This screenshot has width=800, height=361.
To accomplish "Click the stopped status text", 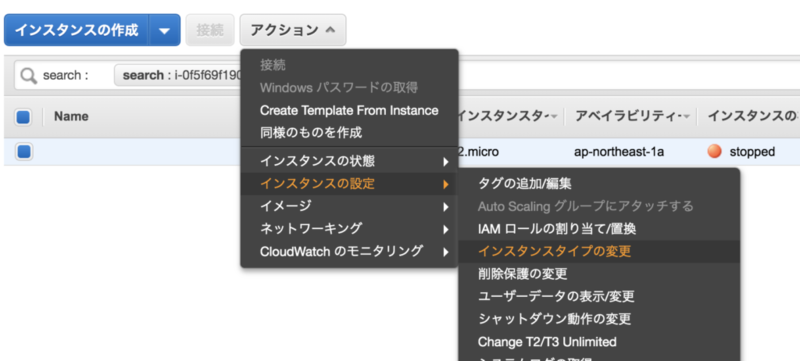I will pyautogui.click(x=752, y=152).
